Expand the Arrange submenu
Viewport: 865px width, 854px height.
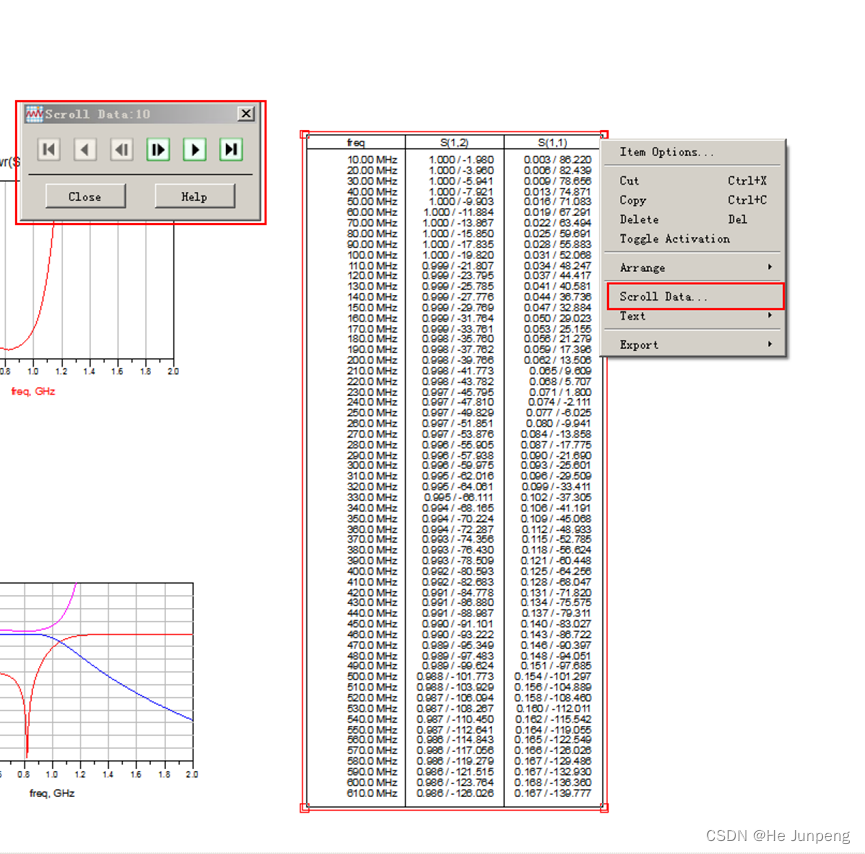click(643, 267)
